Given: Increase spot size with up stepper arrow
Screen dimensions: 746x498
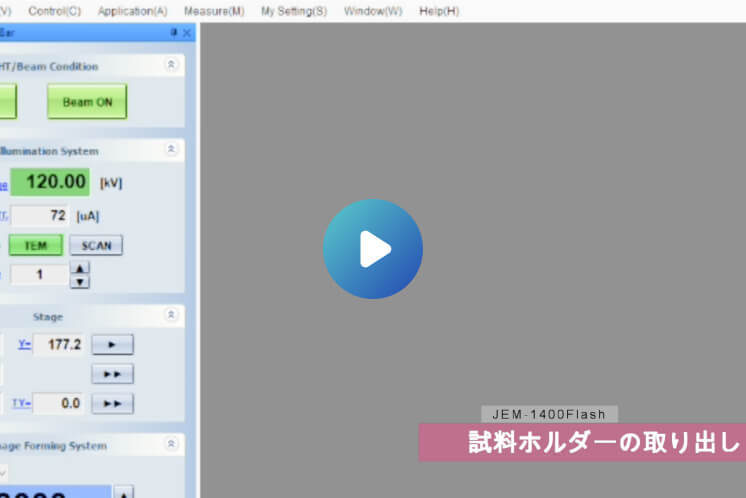Looking at the screenshot, I should click(80, 267).
